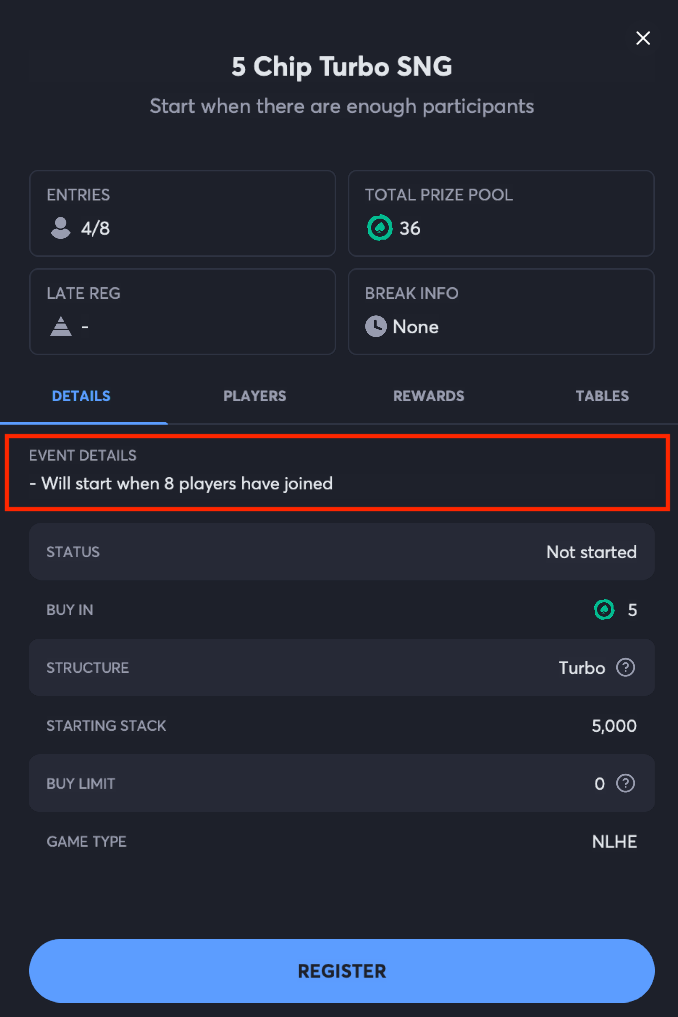Click the break info clock icon
The height and width of the screenshot is (1017, 678).
376,327
